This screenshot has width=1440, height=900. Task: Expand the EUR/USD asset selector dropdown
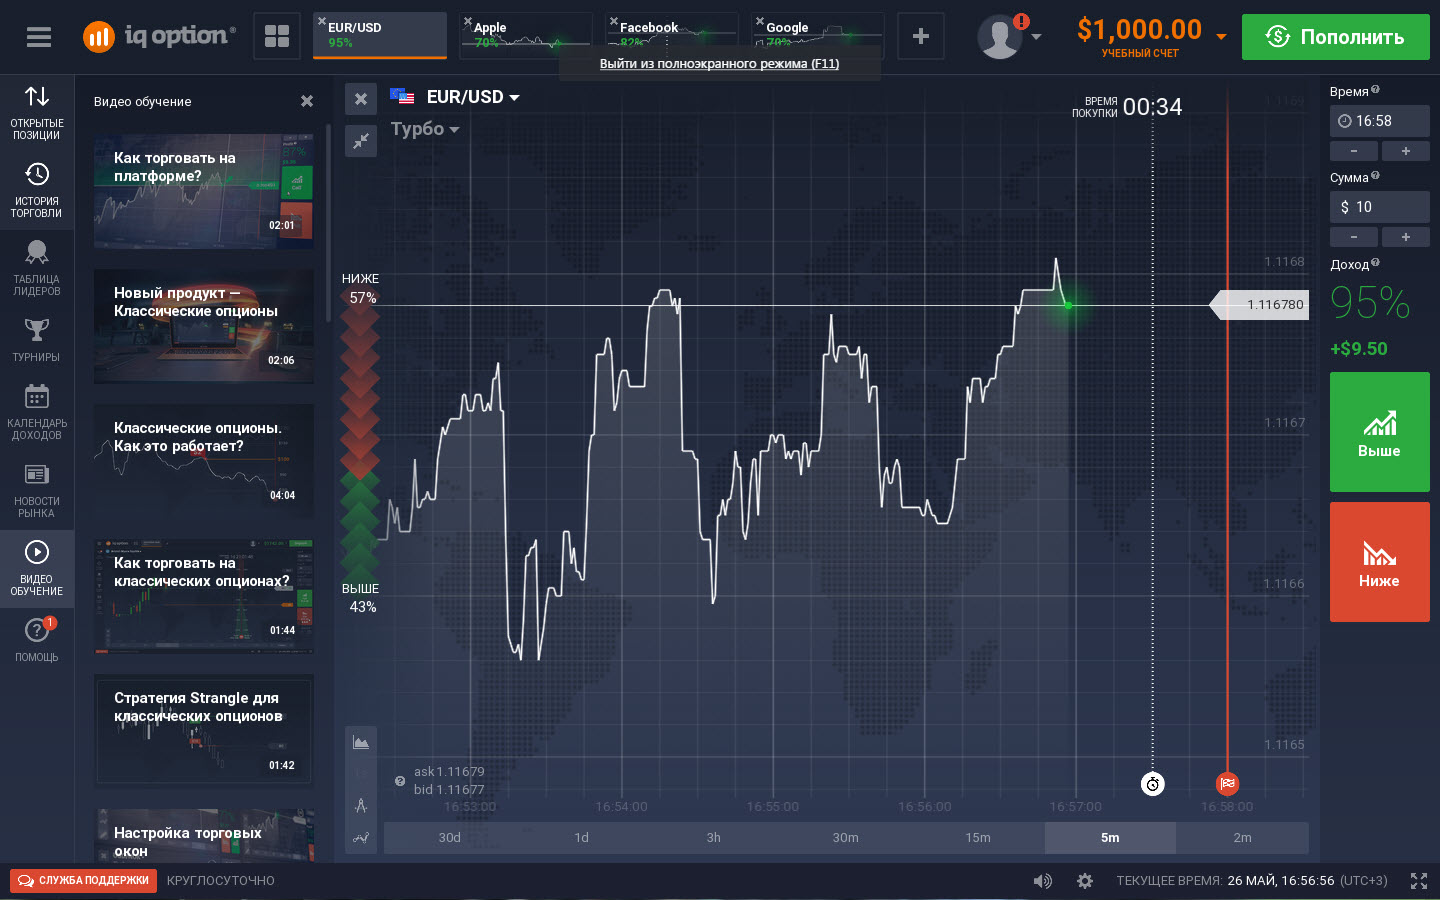515,98
